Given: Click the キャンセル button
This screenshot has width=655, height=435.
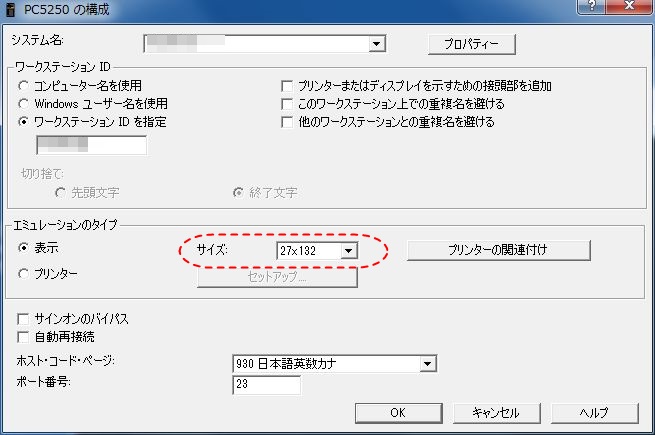Looking at the screenshot, I should (x=496, y=413).
